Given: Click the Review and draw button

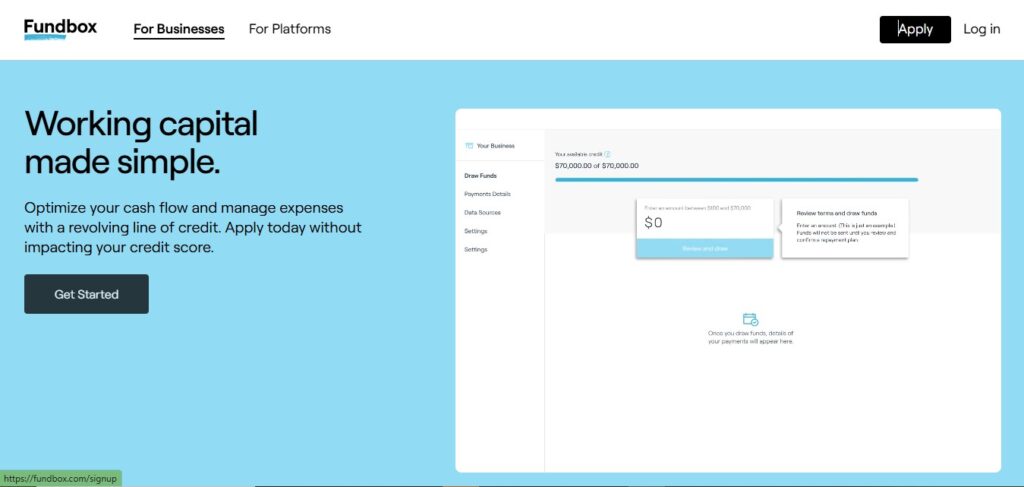Looking at the screenshot, I should pos(705,248).
